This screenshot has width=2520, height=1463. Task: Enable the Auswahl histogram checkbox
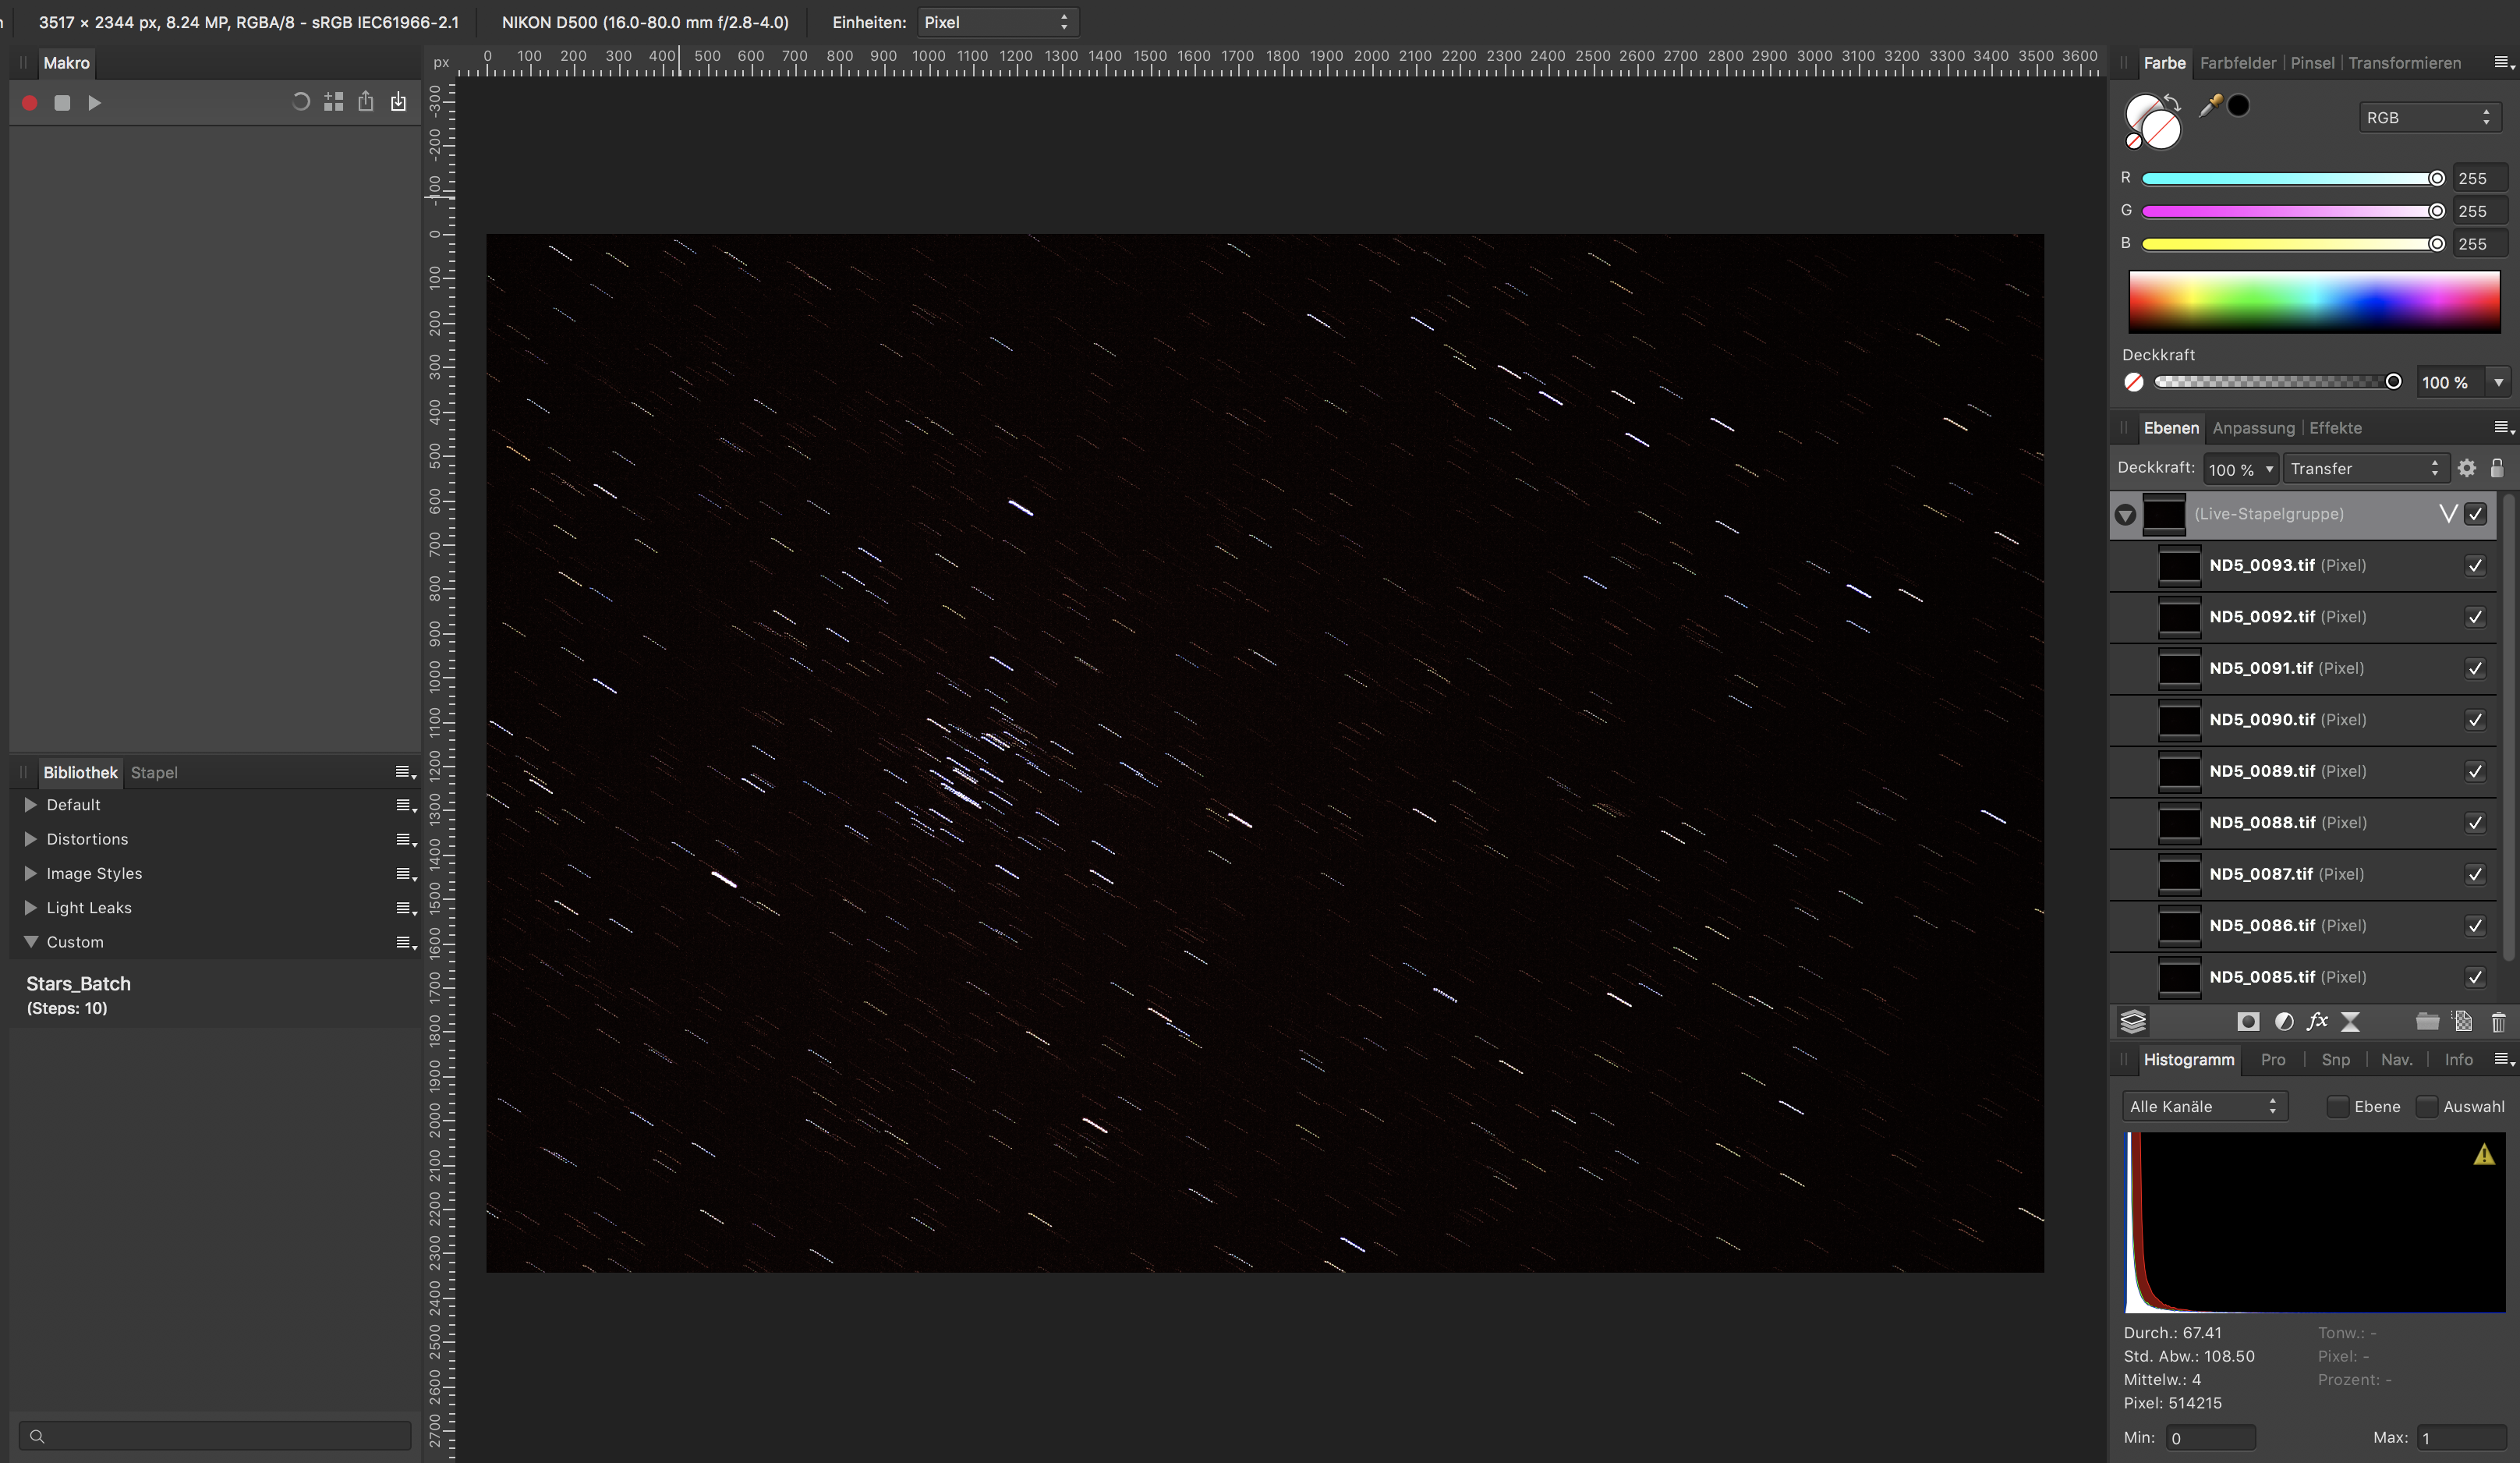click(x=2427, y=1106)
